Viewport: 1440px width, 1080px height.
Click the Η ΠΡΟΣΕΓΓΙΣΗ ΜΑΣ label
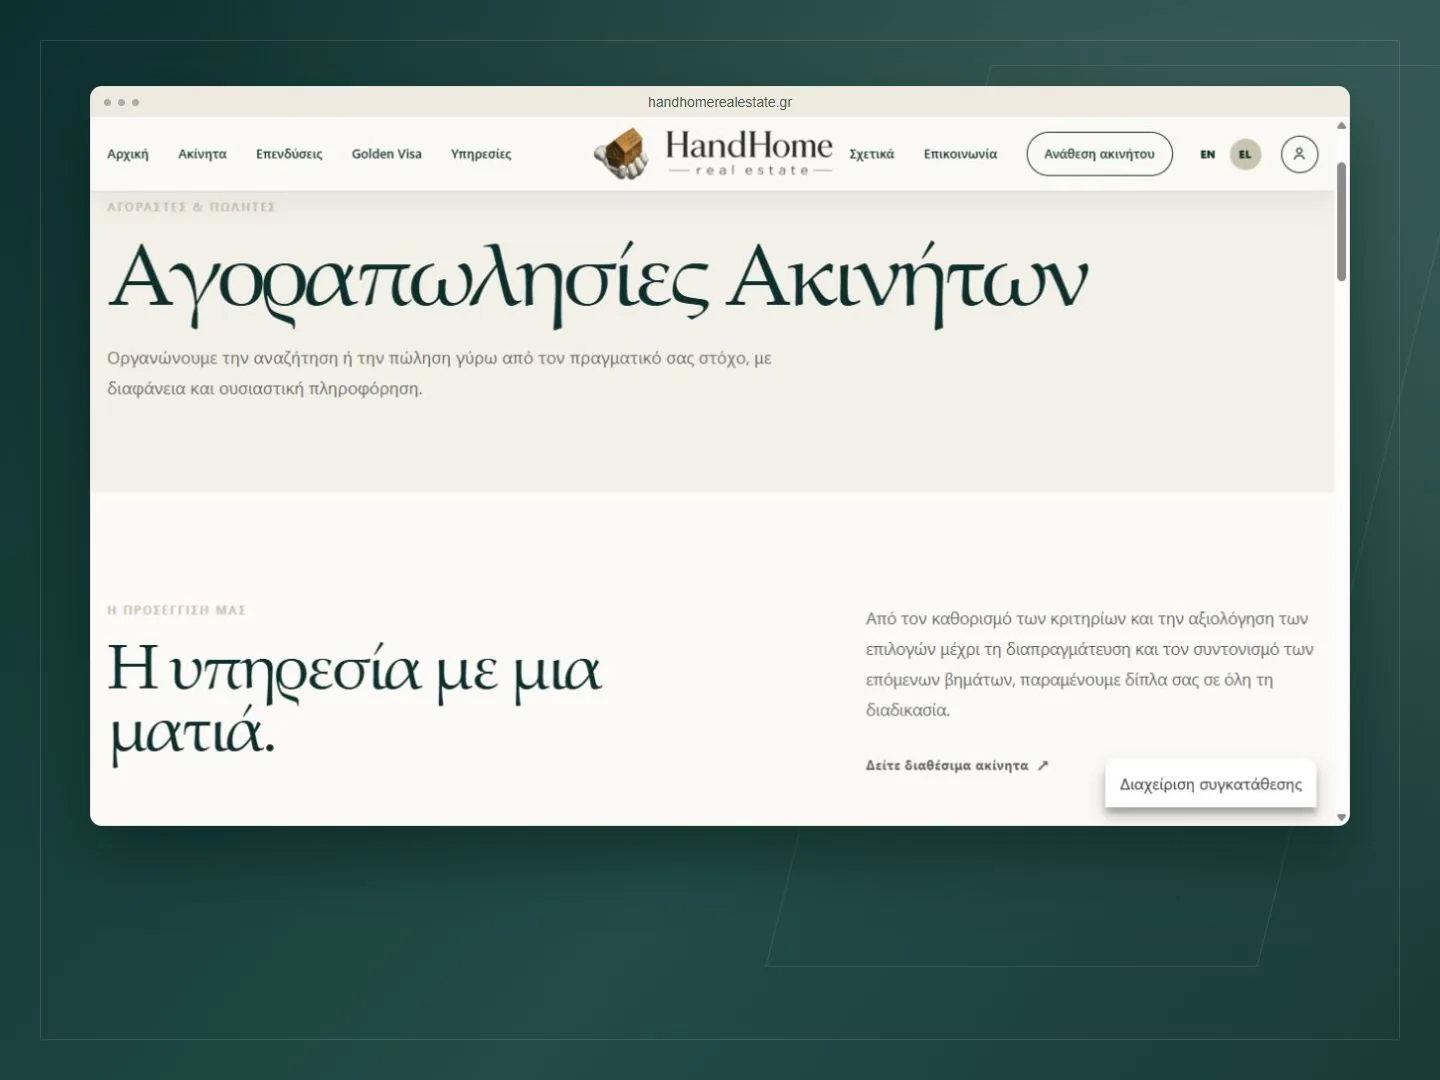point(177,610)
